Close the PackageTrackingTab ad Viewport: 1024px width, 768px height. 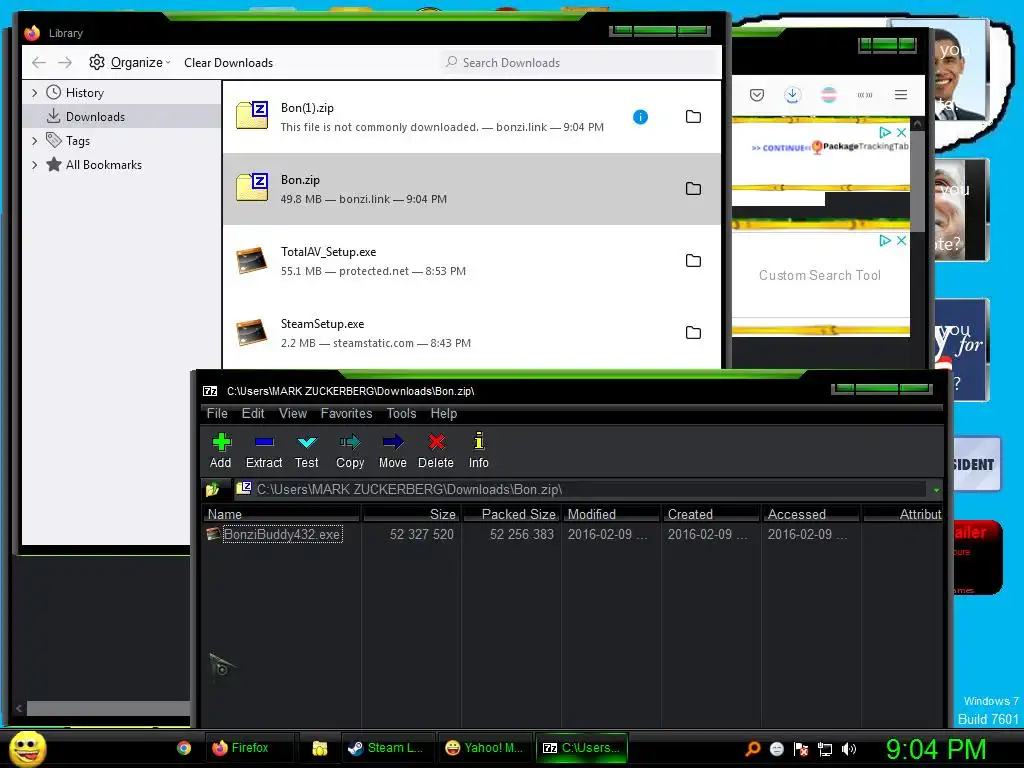901,133
